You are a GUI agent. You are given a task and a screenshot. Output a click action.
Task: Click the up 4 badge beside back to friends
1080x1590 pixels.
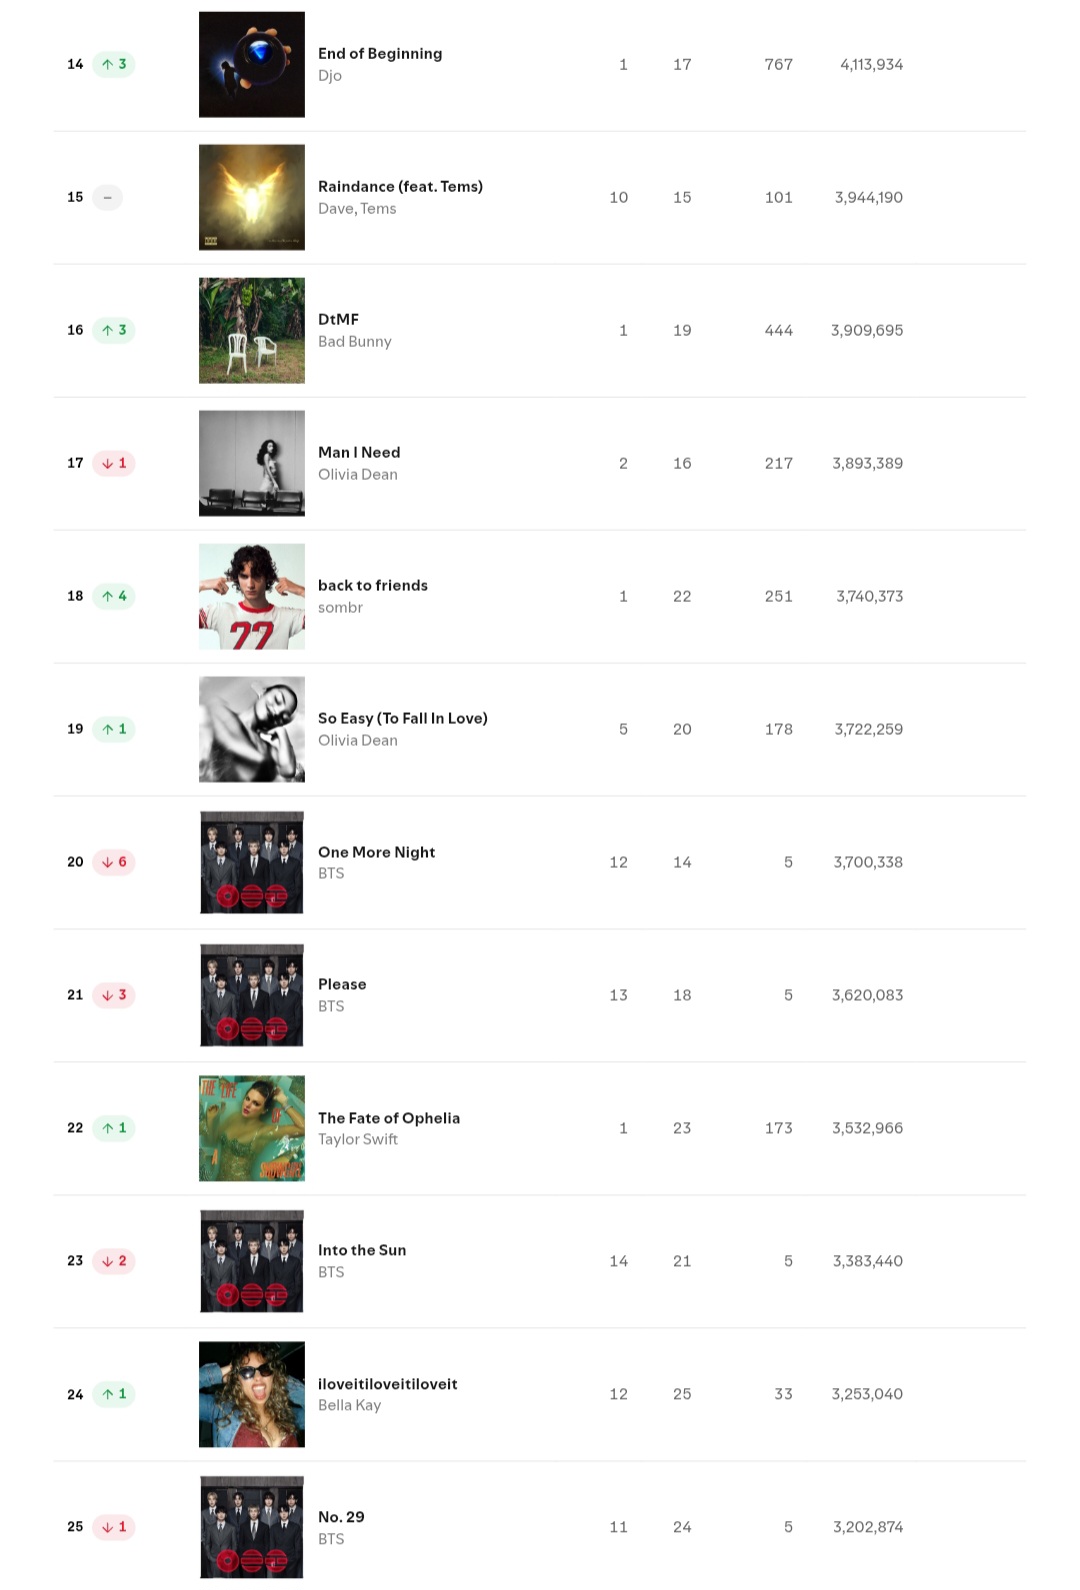[114, 596]
